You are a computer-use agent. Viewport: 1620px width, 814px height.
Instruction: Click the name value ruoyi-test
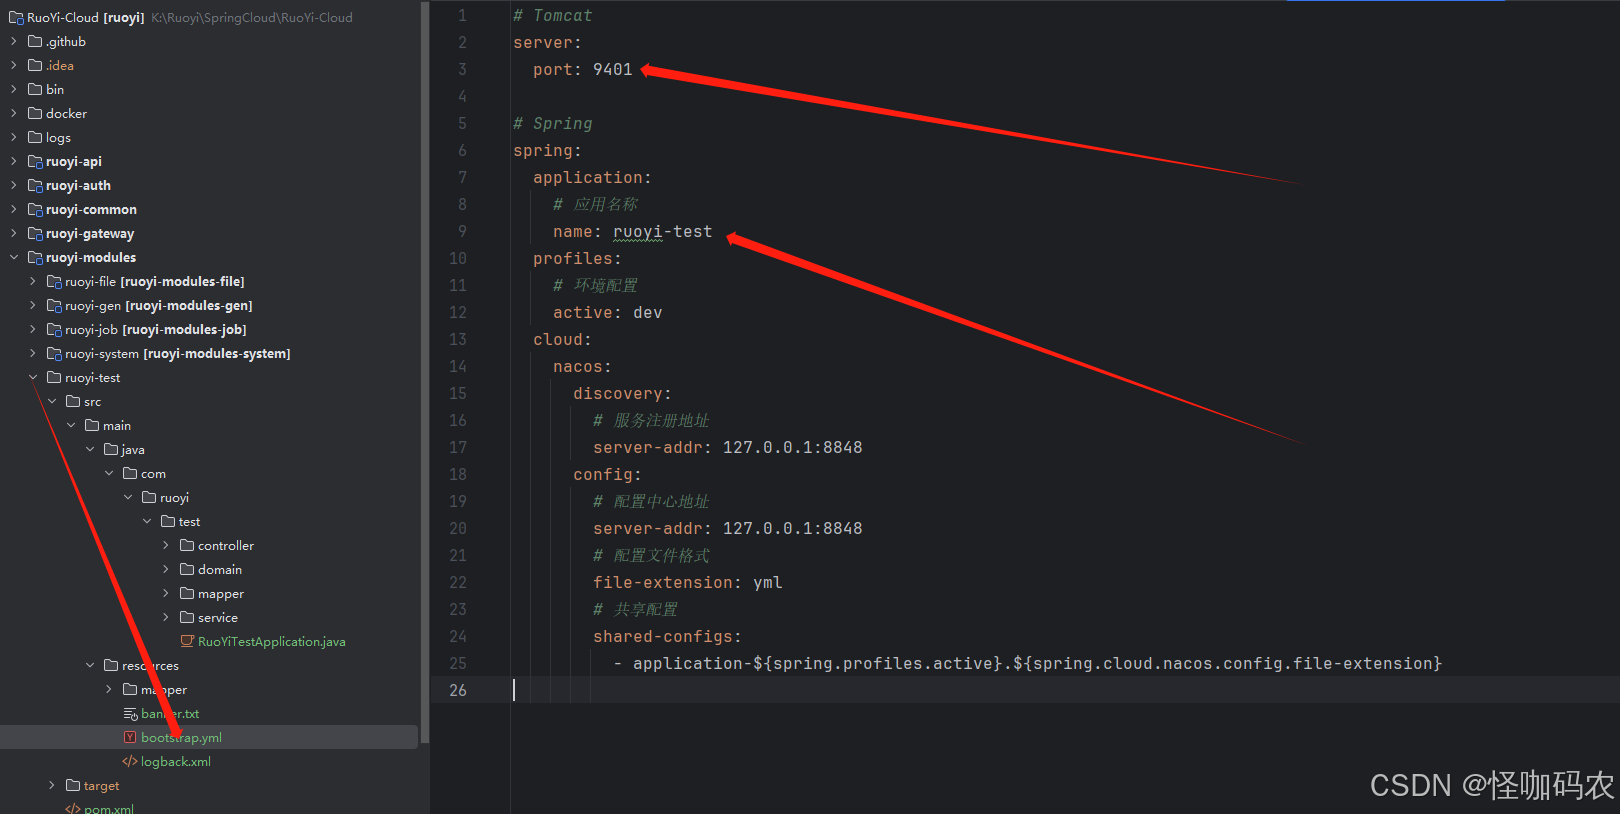pyautogui.click(x=662, y=231)
